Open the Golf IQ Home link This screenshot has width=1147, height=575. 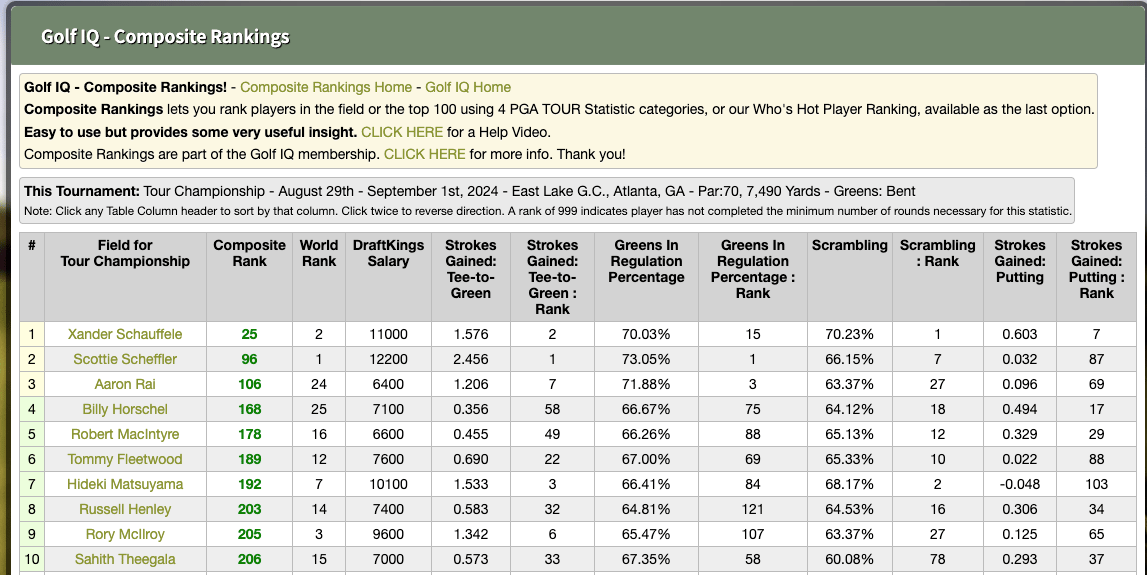pyautogui.click(x=468, y=87)
